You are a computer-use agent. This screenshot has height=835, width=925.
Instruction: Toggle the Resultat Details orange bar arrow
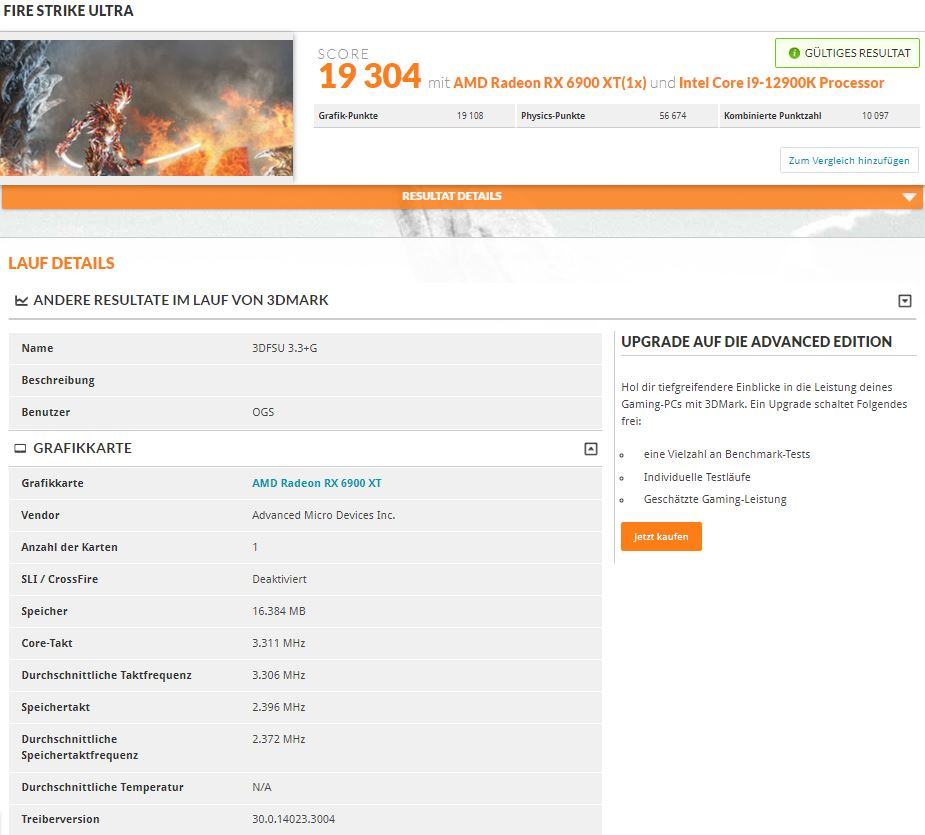(909, 197)
